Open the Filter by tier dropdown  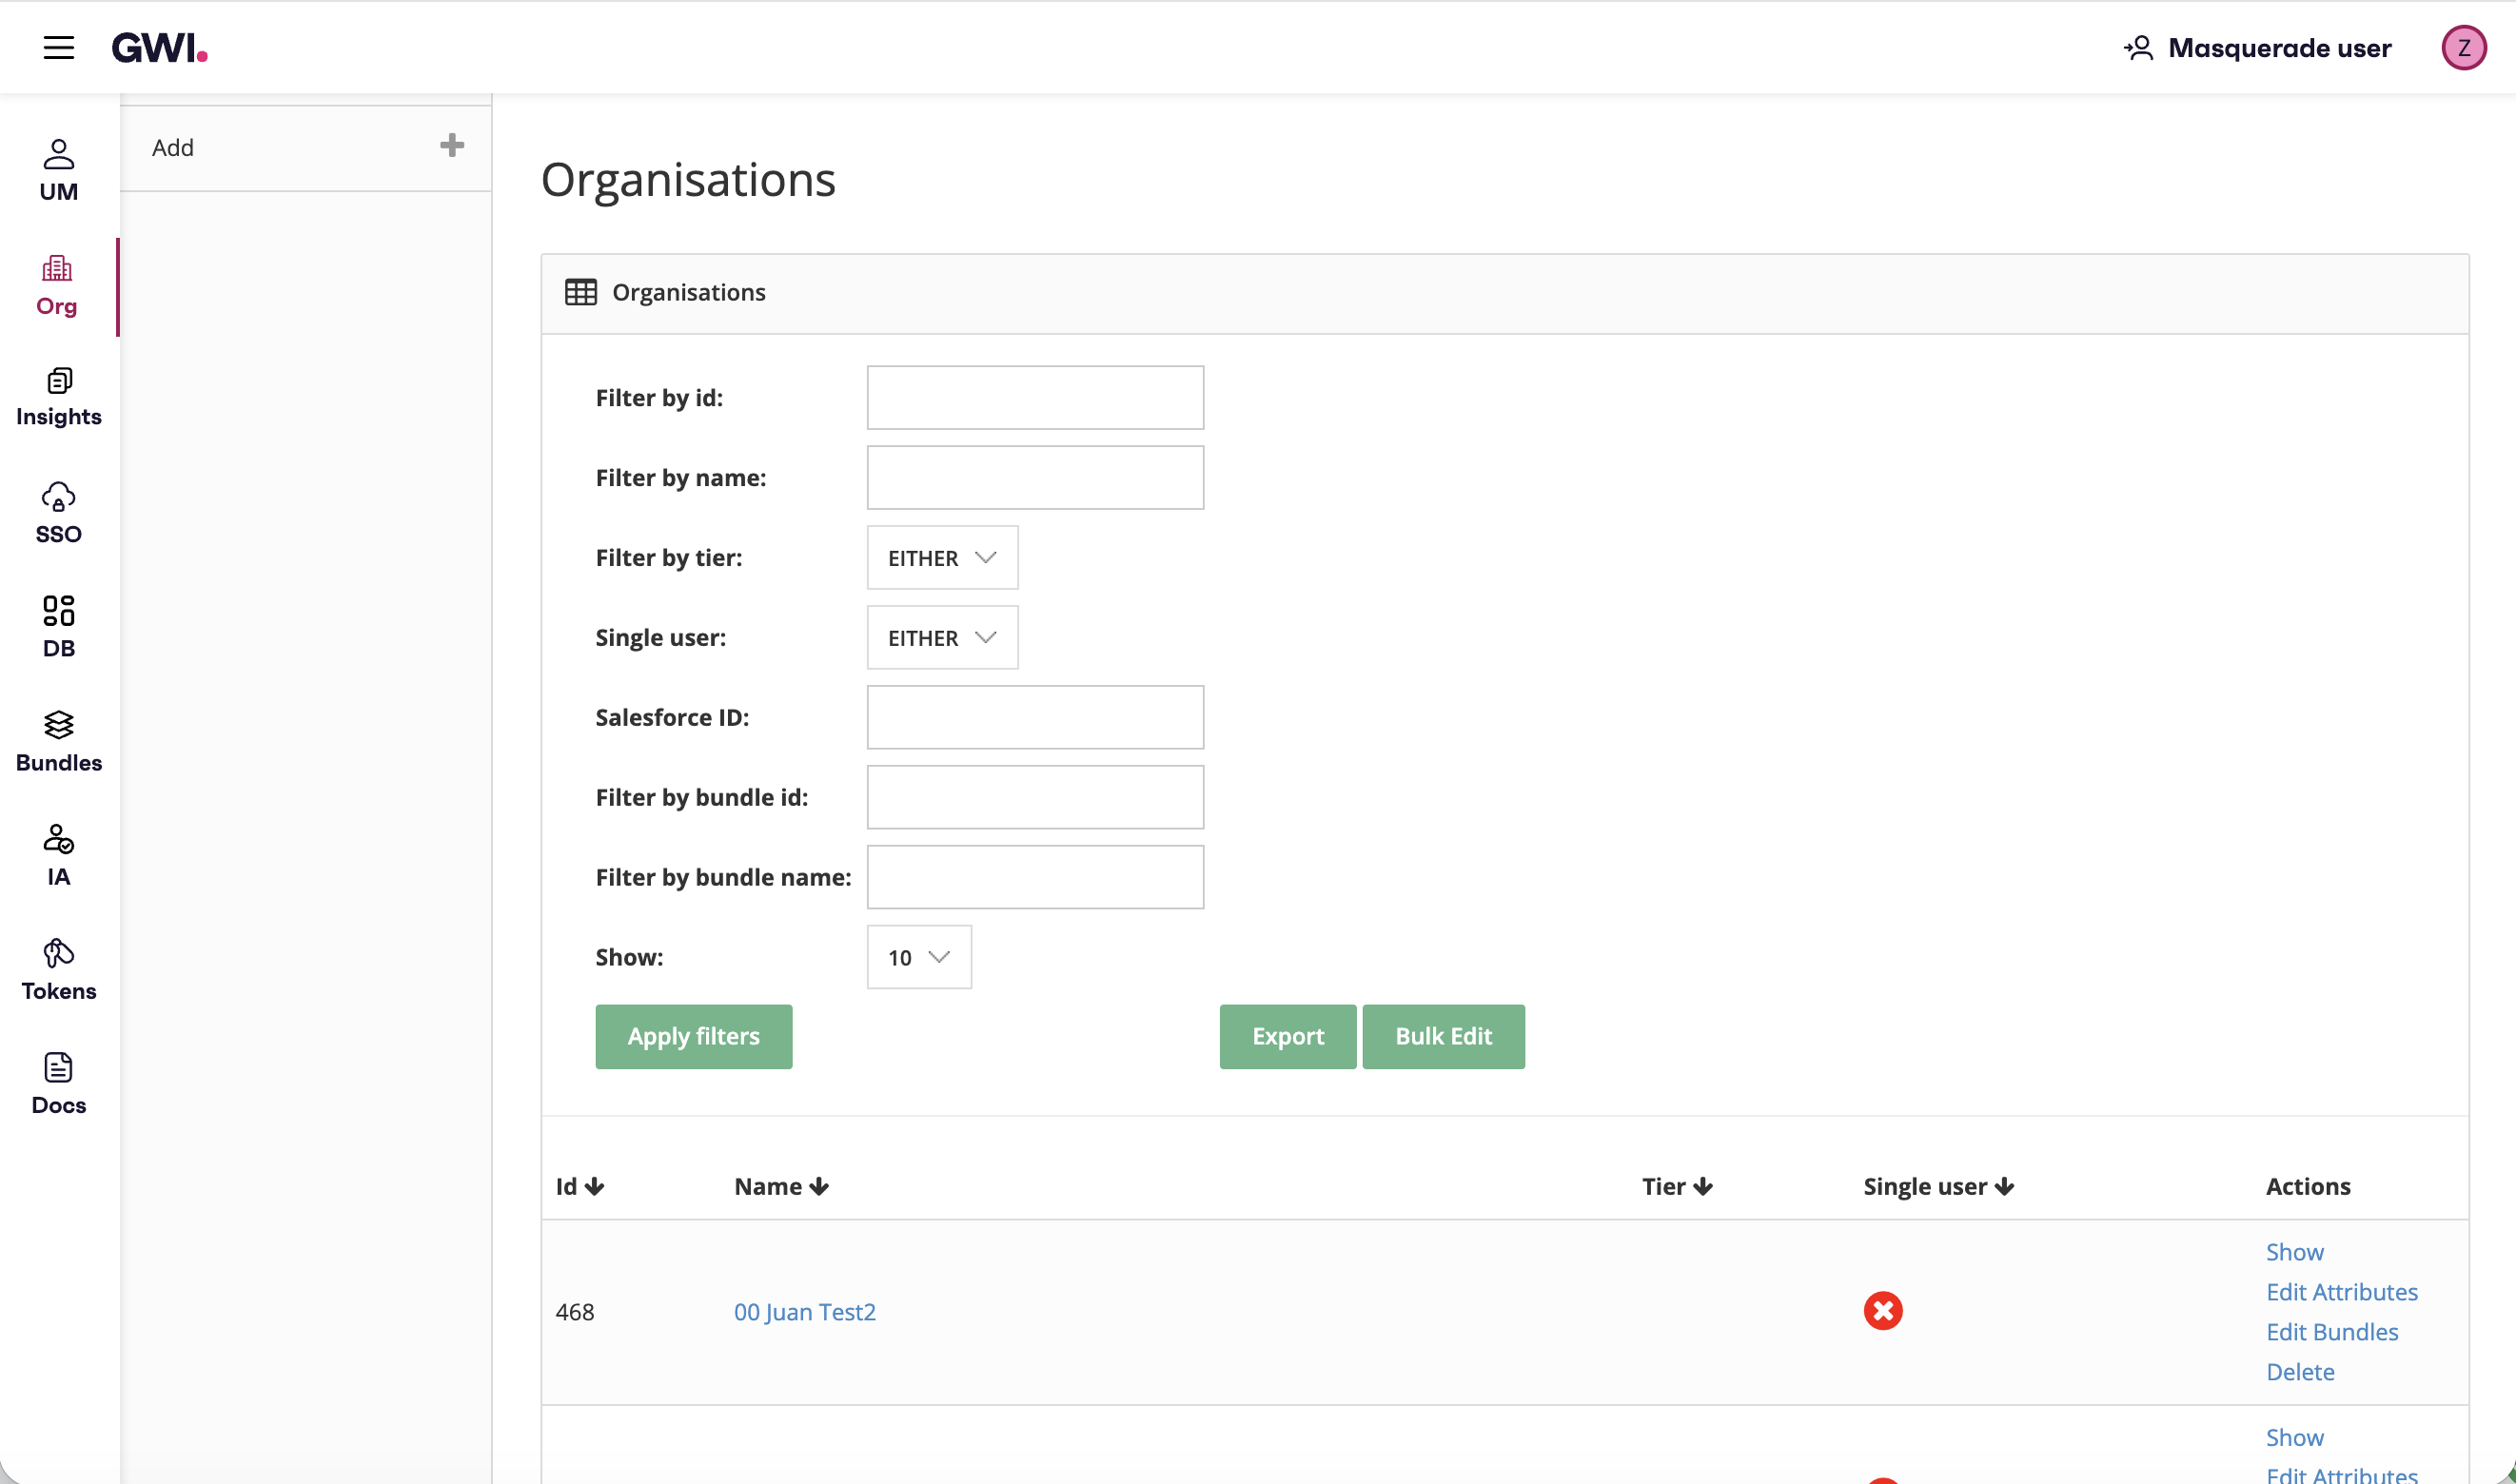[x=942, y=557]
